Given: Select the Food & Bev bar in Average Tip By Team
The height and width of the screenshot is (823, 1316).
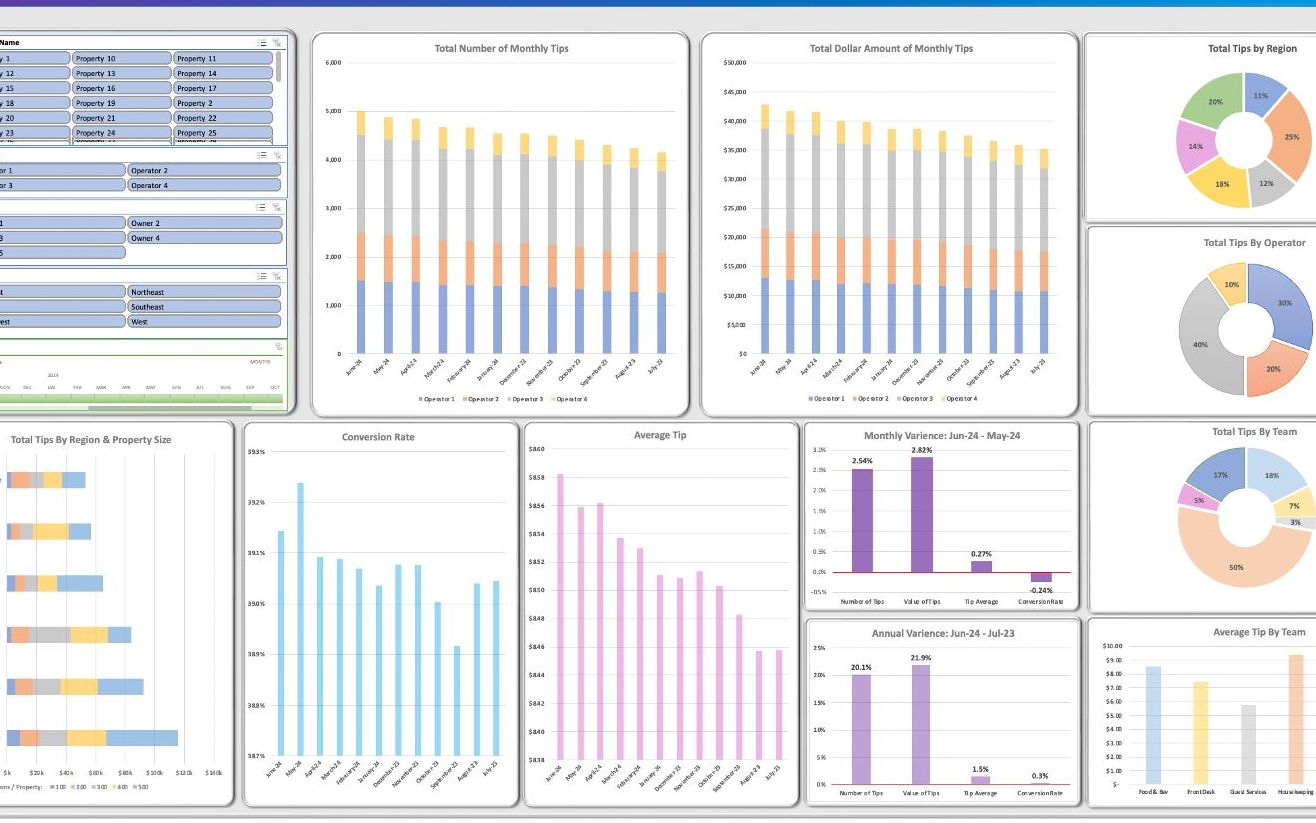Looking at the screenshot, I should click(x=1153, y=725).
